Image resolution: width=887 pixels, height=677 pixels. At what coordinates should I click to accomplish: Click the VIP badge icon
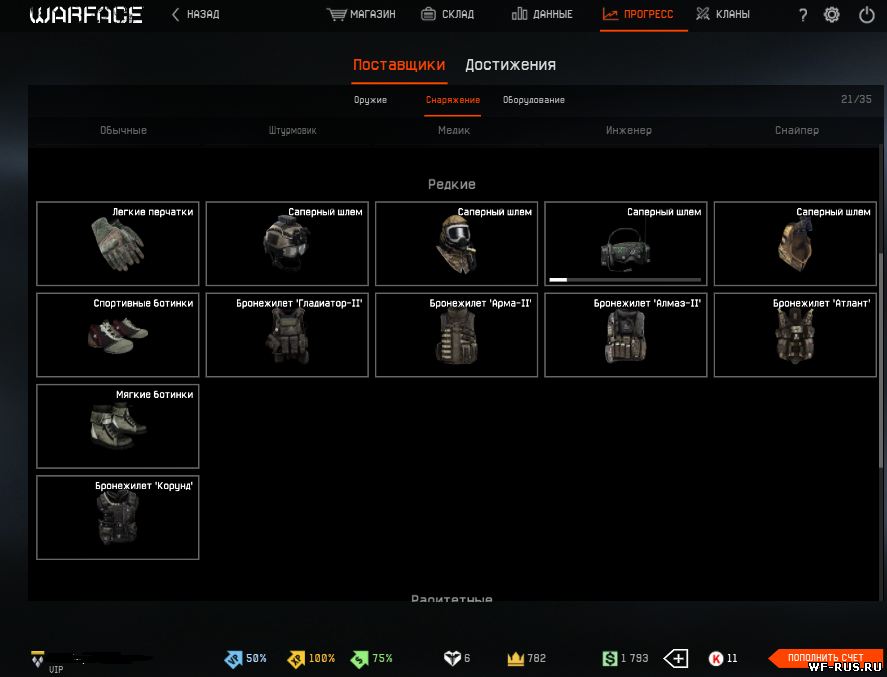(37, 658)
